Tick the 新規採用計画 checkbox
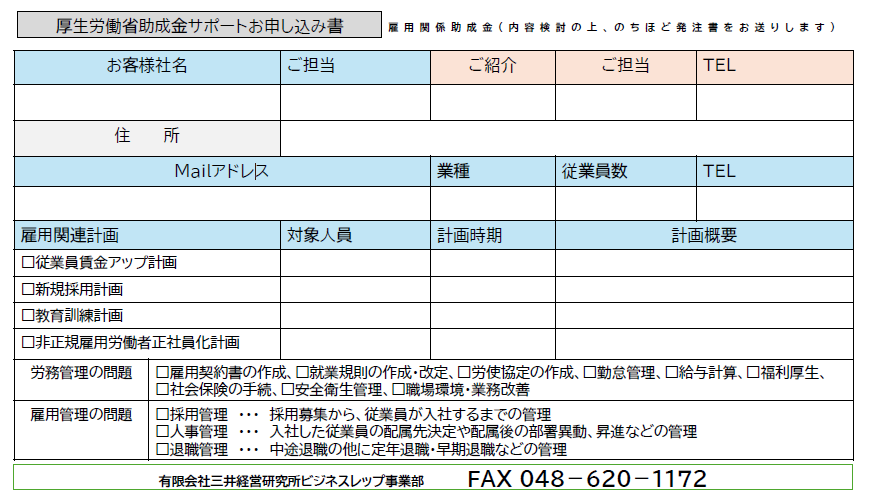The width and height of the screenshot is (871, 491). click(x=28, y=289)
